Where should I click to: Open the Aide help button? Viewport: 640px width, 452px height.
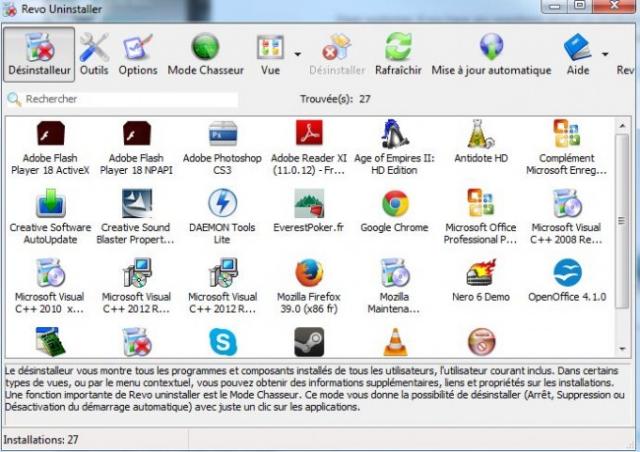578,54
